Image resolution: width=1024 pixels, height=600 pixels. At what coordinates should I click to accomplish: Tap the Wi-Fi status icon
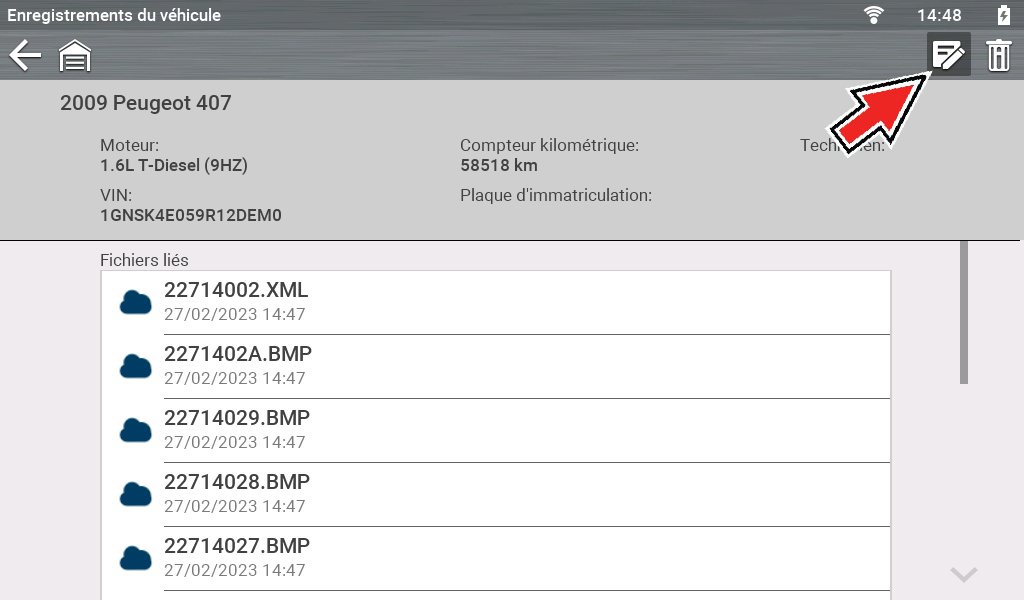tap(875, 15)
